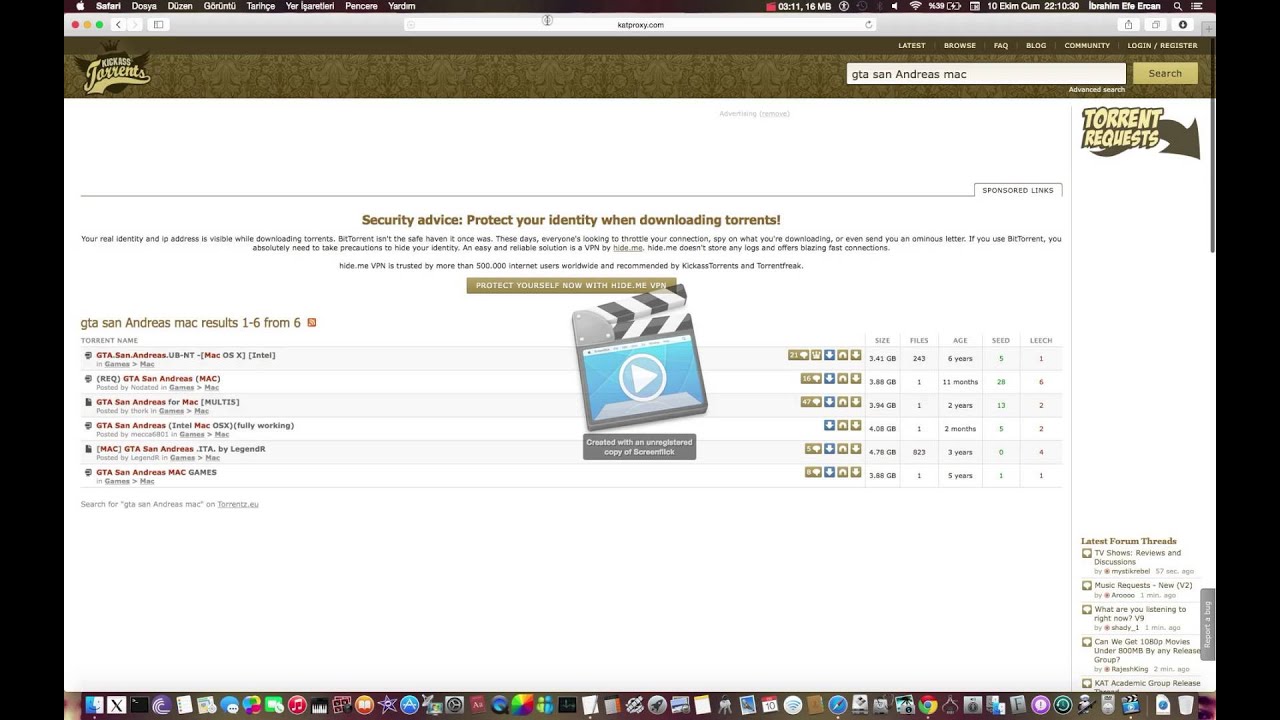Screen dimensions: 1280x720
Task: Open the BROWSE page link
Action: 960,45
